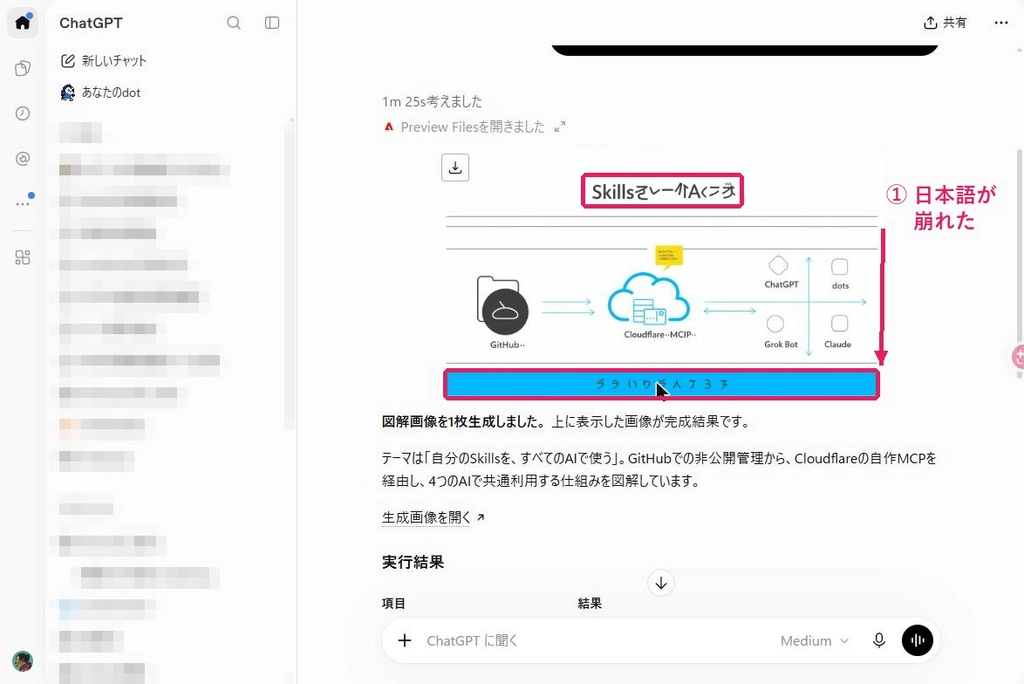The height and width of the screenshot is (684, 1024).
Task: Open the generated diagram image
Action: 662,276
